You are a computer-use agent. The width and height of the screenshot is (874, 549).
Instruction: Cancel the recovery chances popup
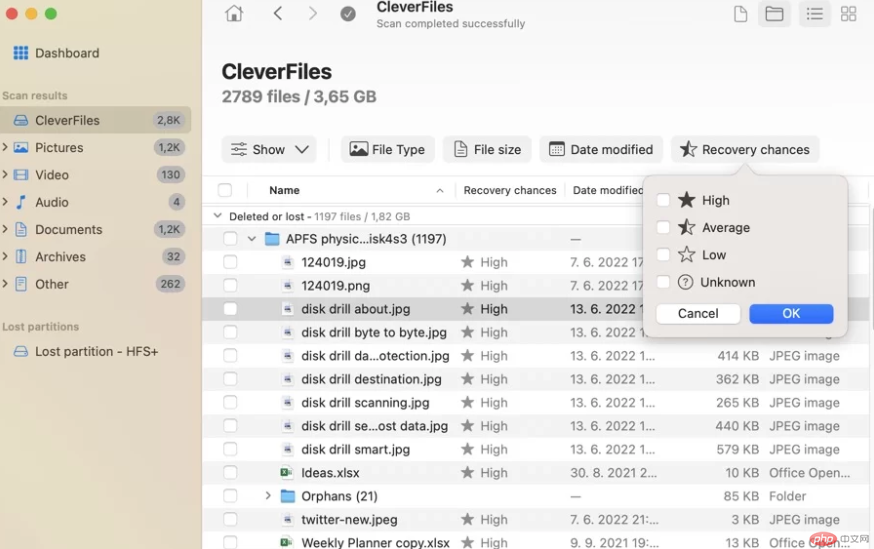(698, 313)
